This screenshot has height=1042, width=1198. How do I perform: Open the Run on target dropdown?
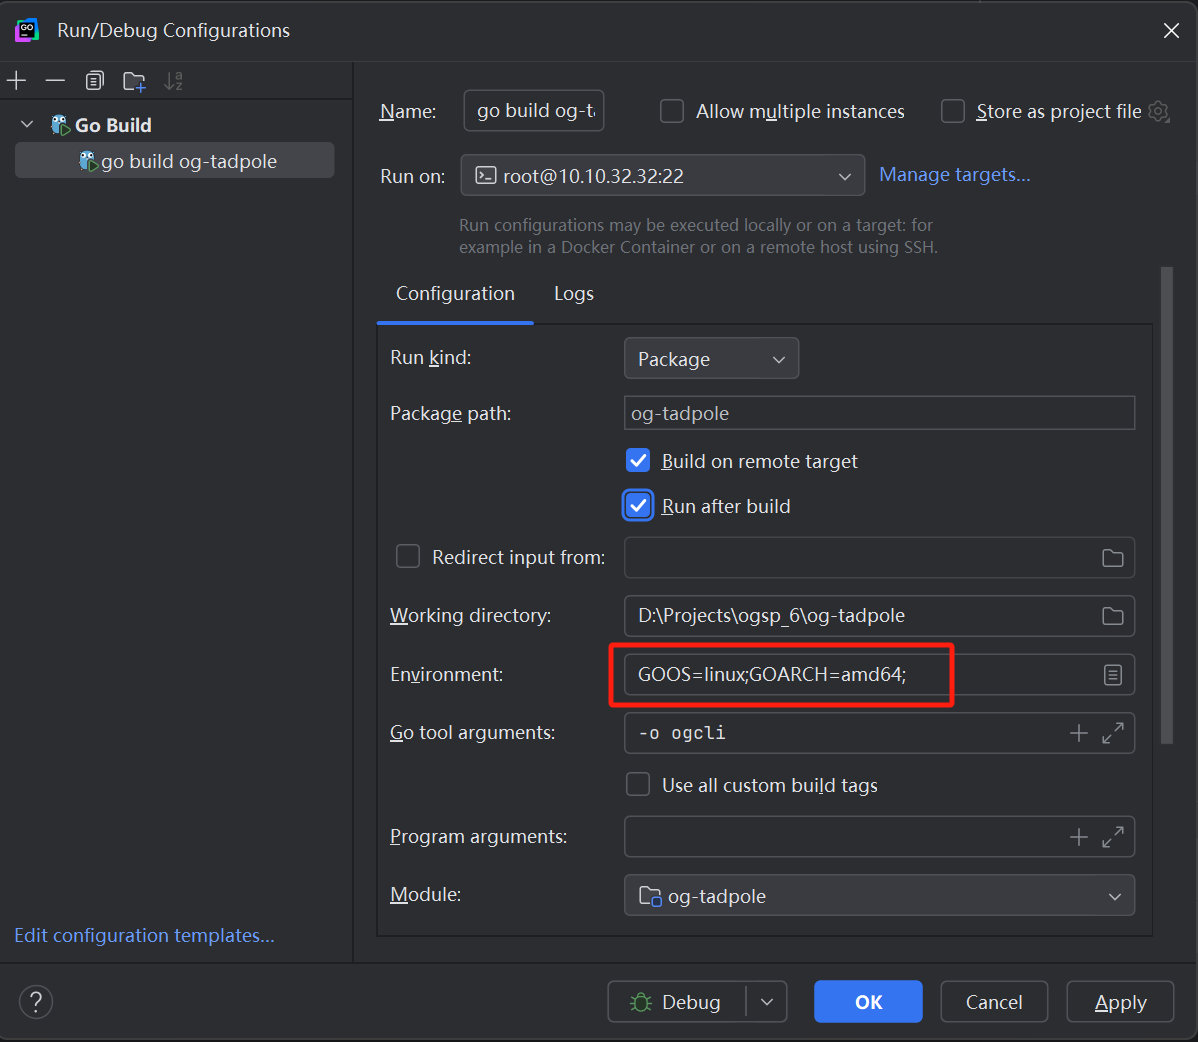pyautogui.click(x=662, y=176)
